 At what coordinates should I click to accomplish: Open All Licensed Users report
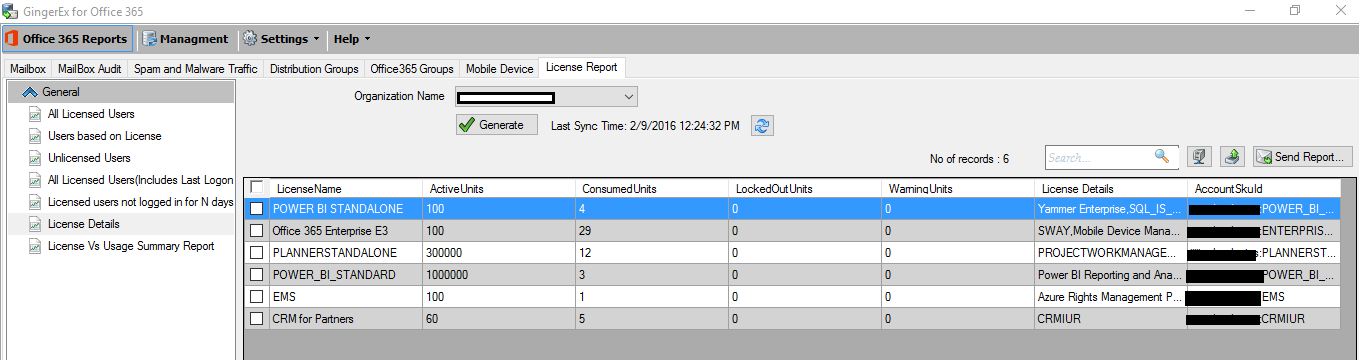pyautogui.click(x=91, y=114)
